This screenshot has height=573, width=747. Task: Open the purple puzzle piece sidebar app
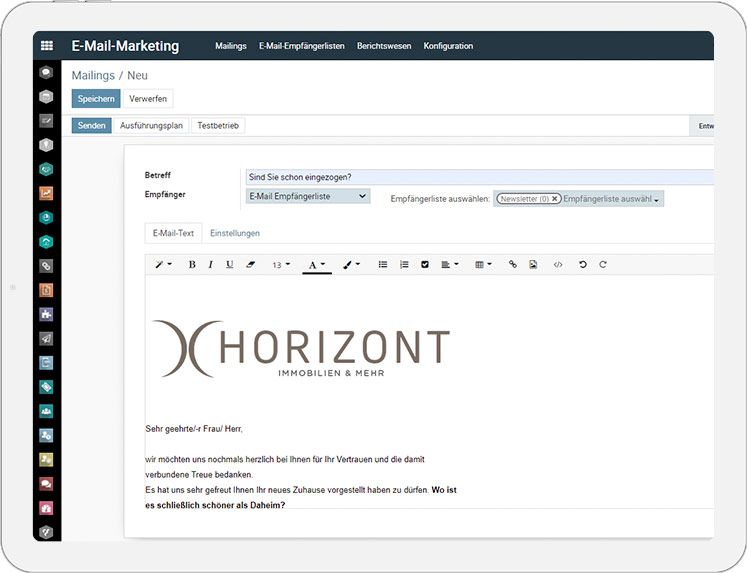click(46, 314)
